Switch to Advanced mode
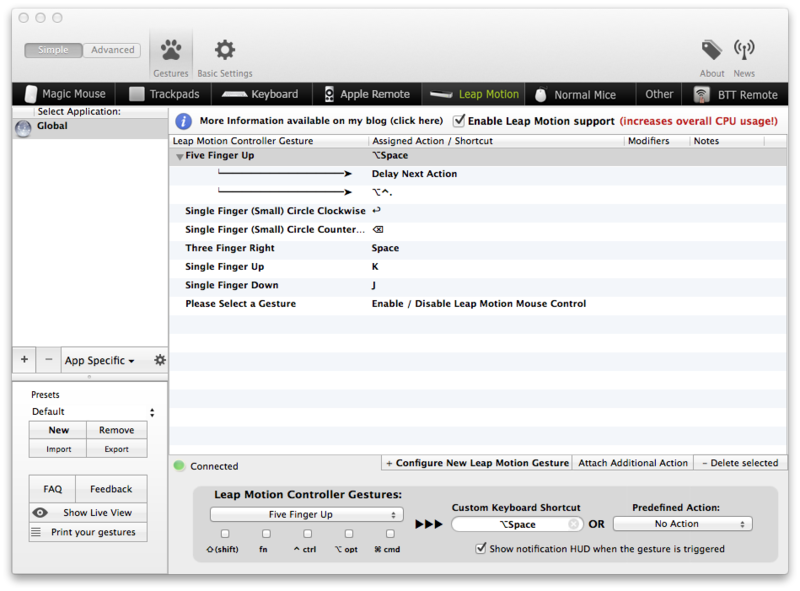800x591 pixels. tap(112, 50)
